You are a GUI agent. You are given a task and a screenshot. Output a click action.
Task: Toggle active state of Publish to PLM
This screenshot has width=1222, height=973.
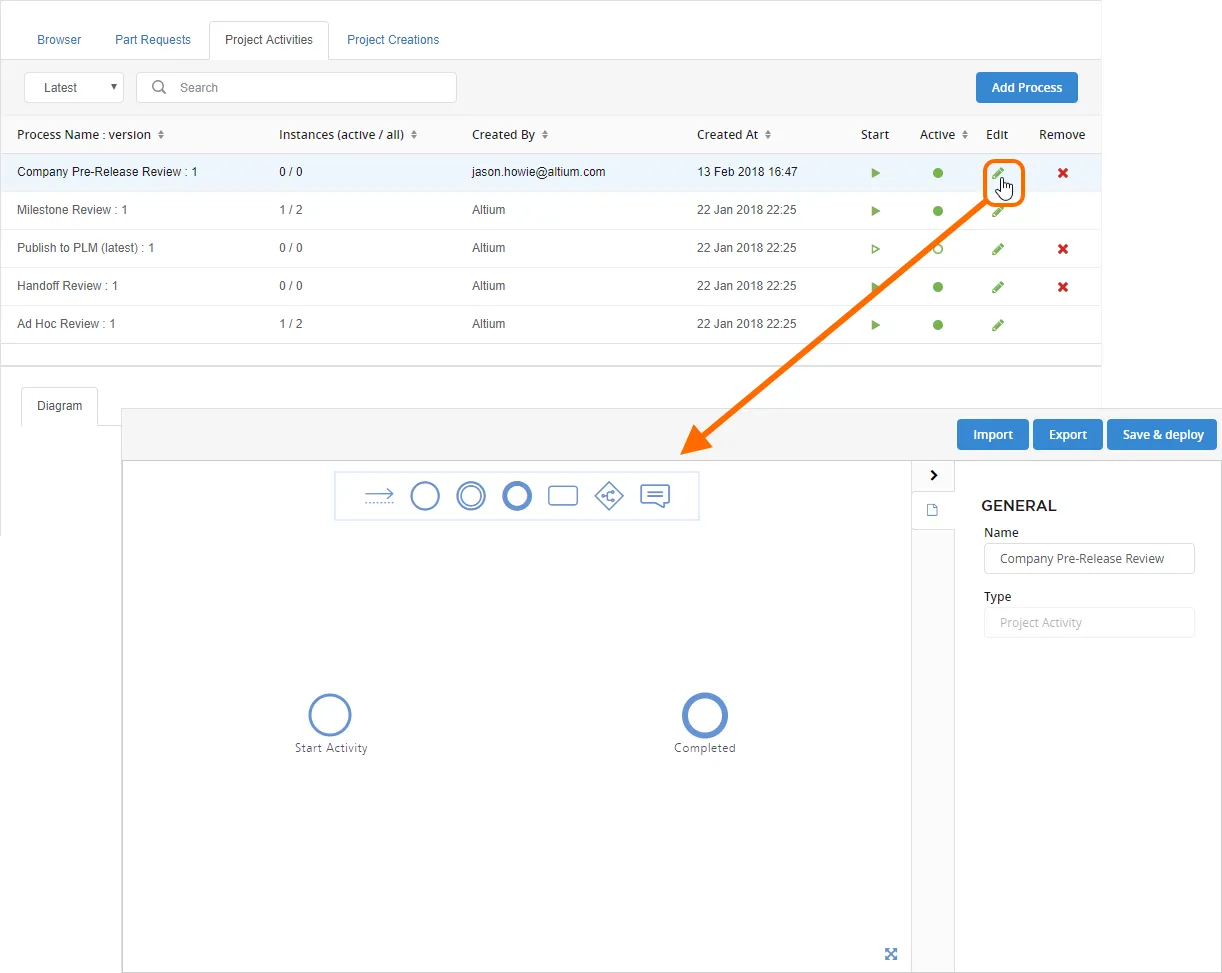coord(938,249)
